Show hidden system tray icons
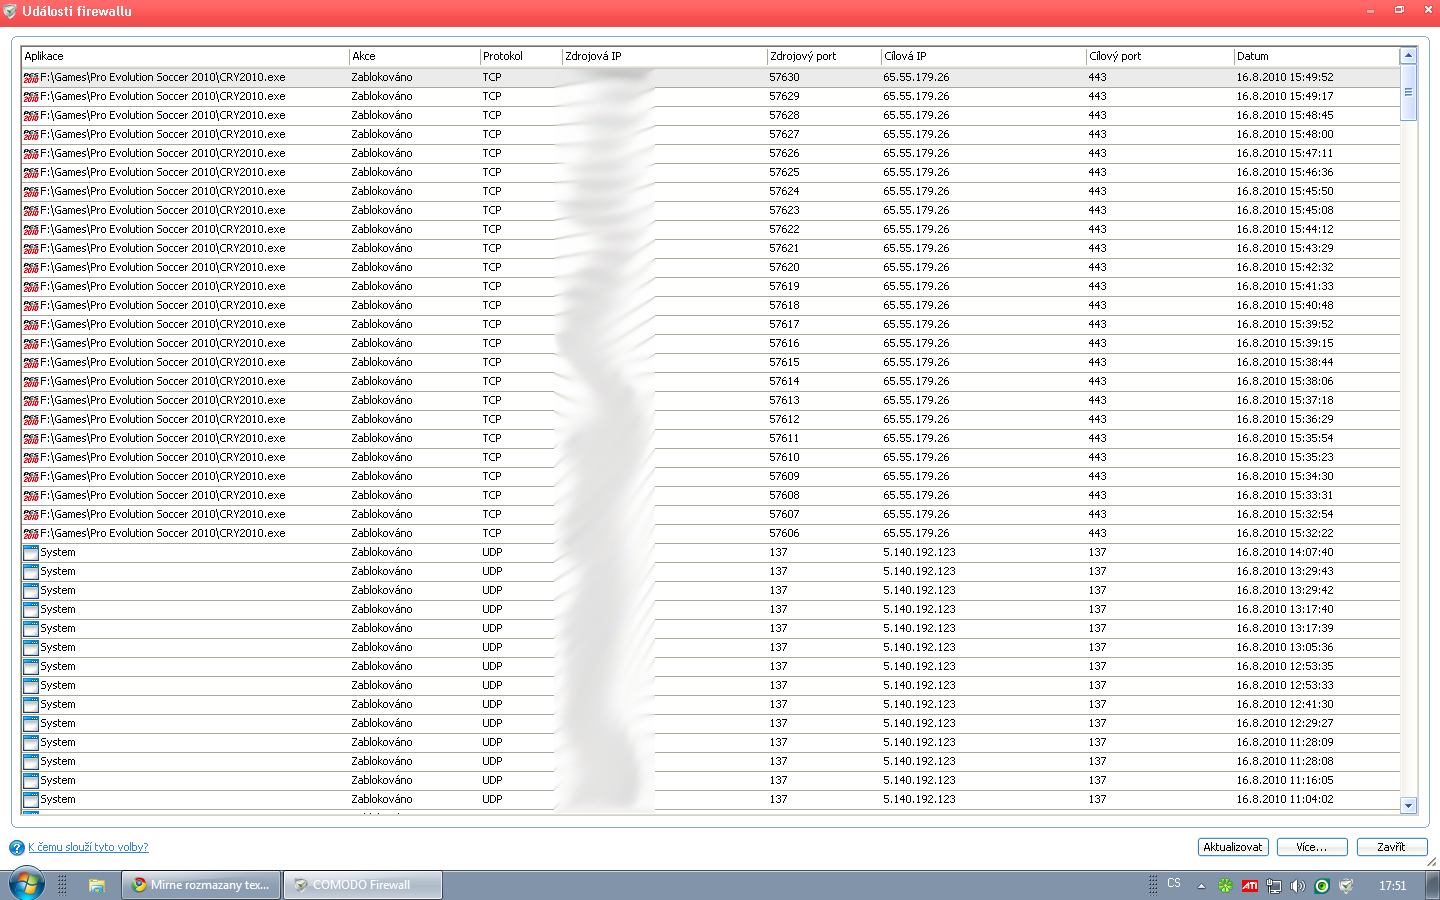Image resolution: width=1440 pixels, height=900 pixels. point(1201,886)
